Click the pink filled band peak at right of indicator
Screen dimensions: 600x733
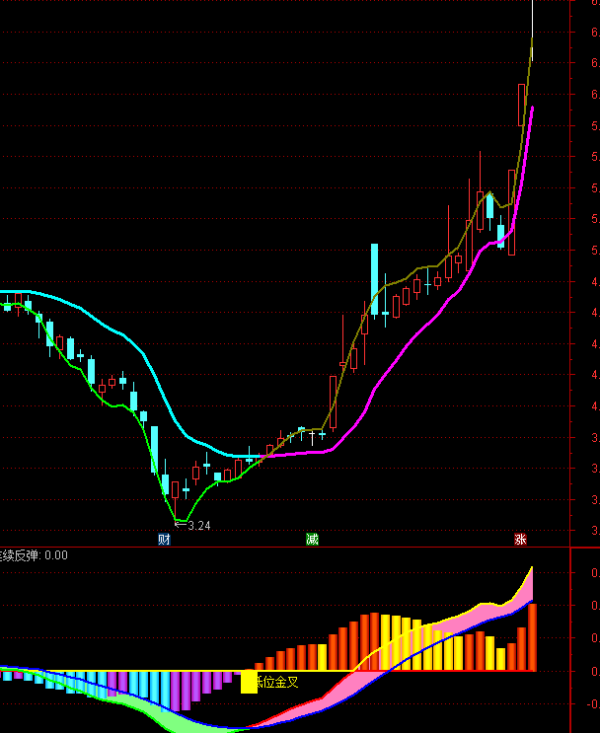click(527, 582)
